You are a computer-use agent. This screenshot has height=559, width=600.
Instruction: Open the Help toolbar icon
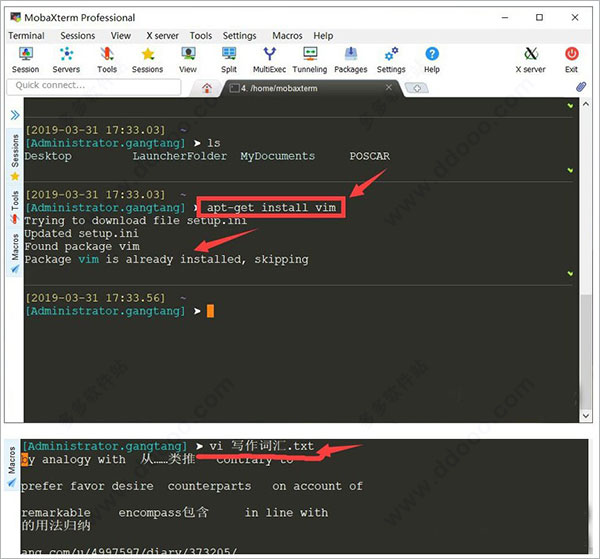click(431, 59)
